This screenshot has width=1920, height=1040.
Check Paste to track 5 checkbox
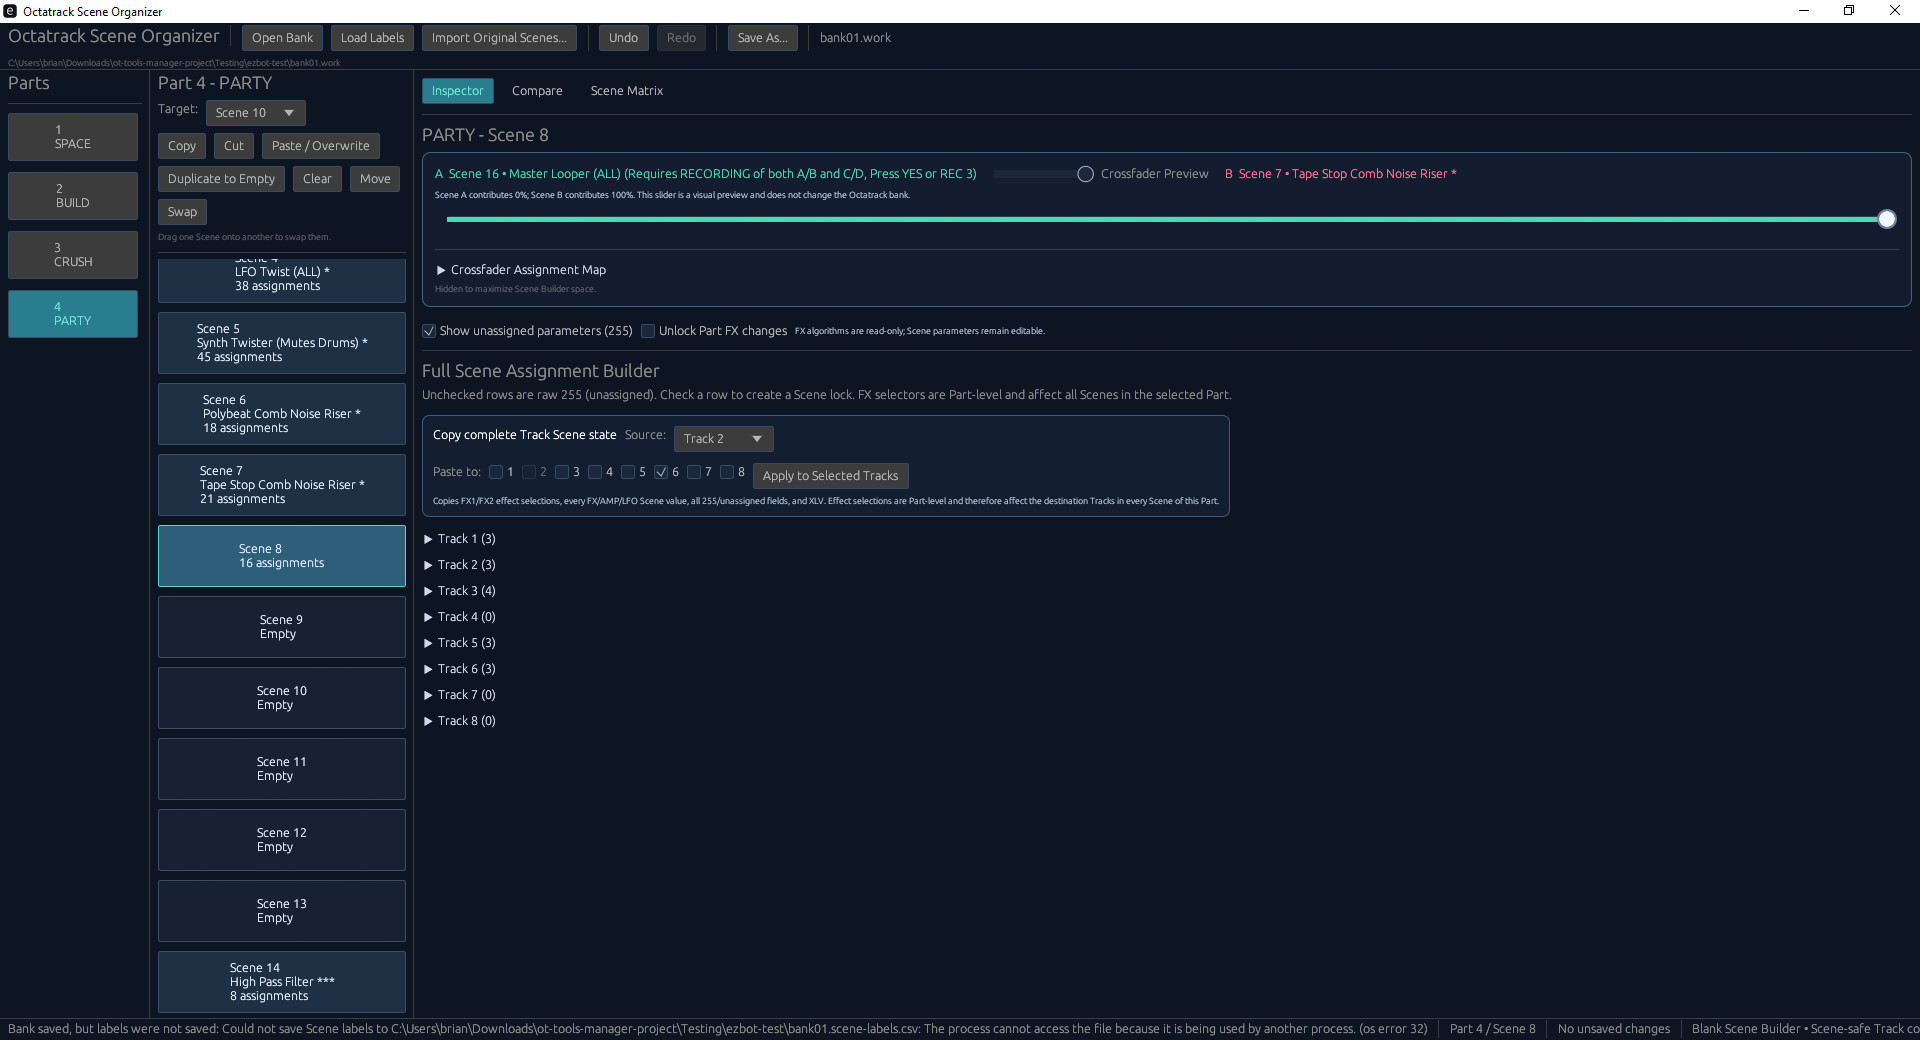[x=628, y=472]
